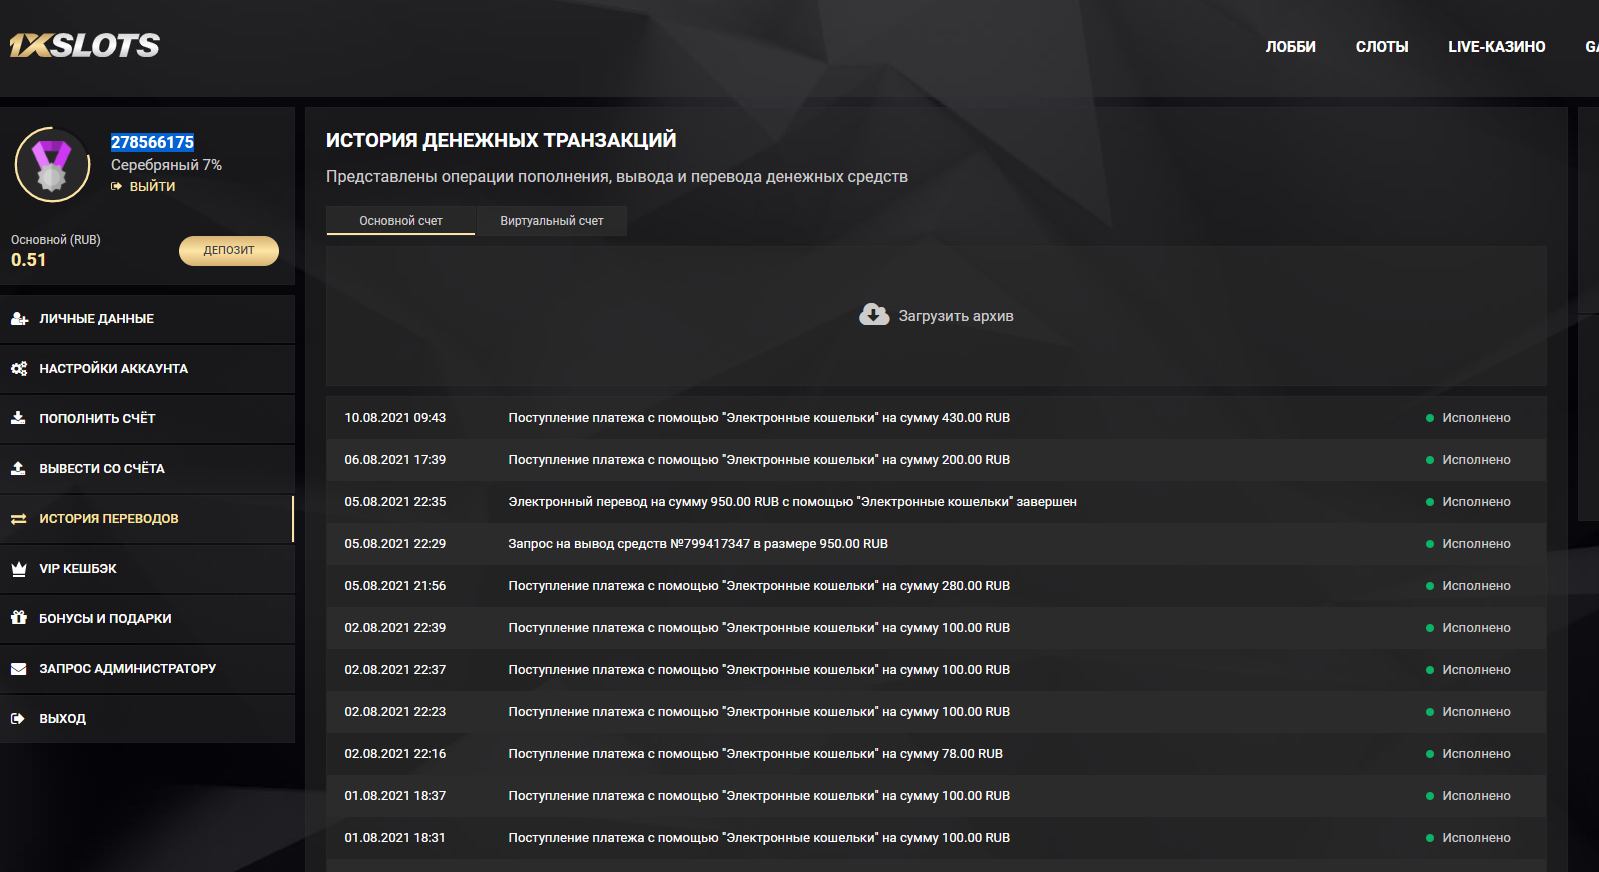The width and height of the screenshot is (1599, 872).
Task: Select ВЫХОД in the sidebar
Action: 147,719
